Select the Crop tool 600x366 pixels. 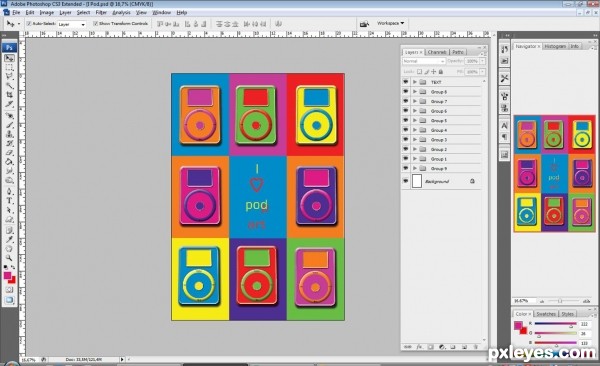click(x=9, y=95)
